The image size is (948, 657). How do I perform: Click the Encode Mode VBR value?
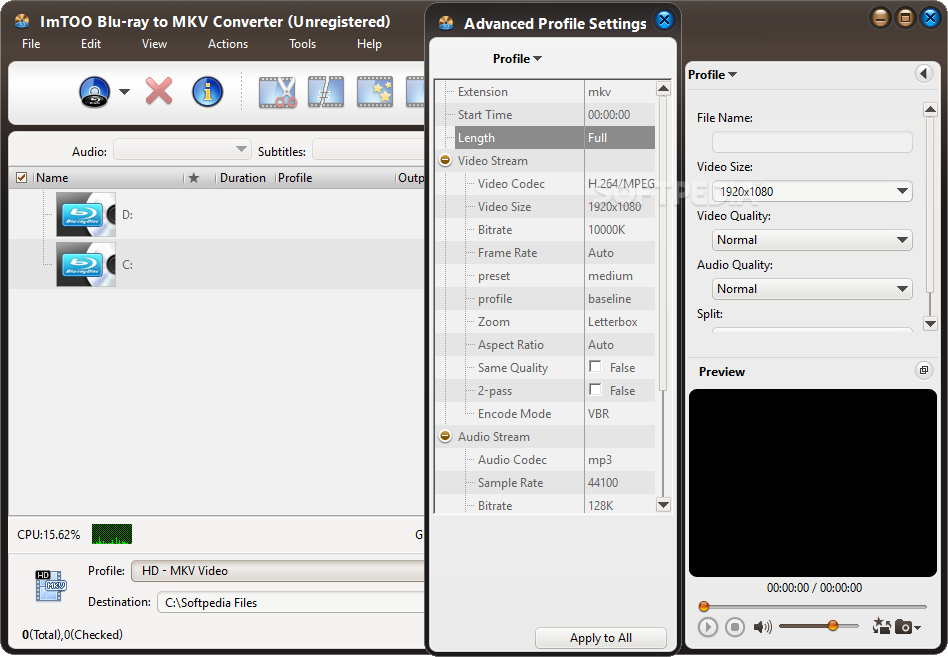(620, 413)
